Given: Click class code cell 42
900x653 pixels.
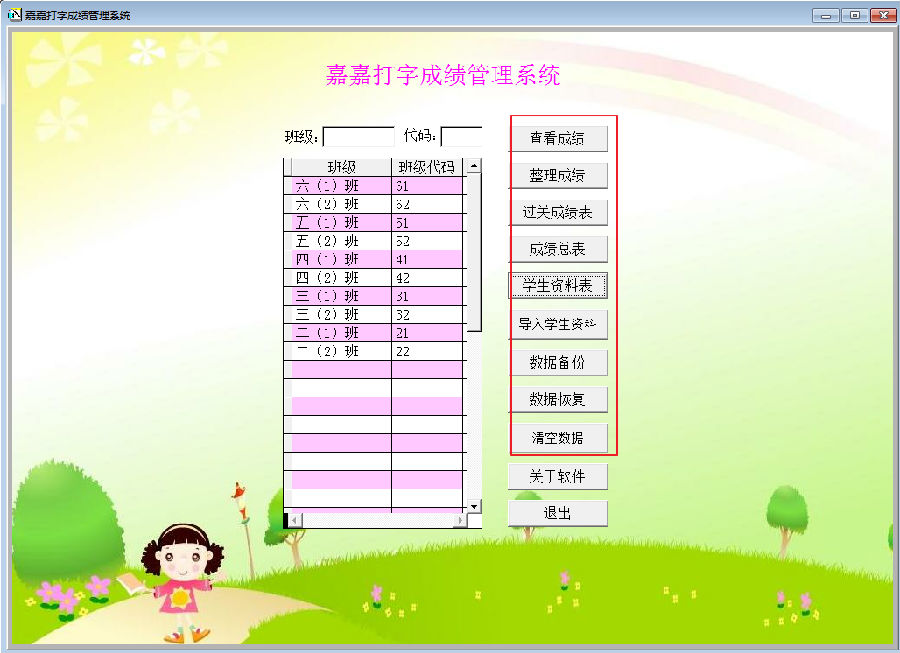Looking at the screenshot, I should 427,278.
